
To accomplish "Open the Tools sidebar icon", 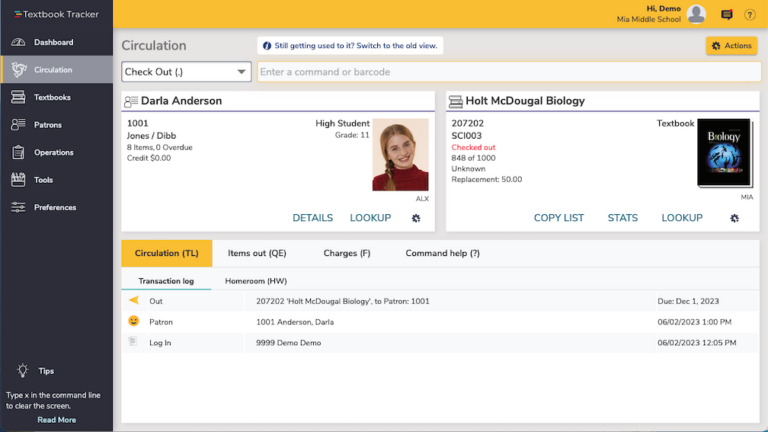I will click(x=17, y=180).
